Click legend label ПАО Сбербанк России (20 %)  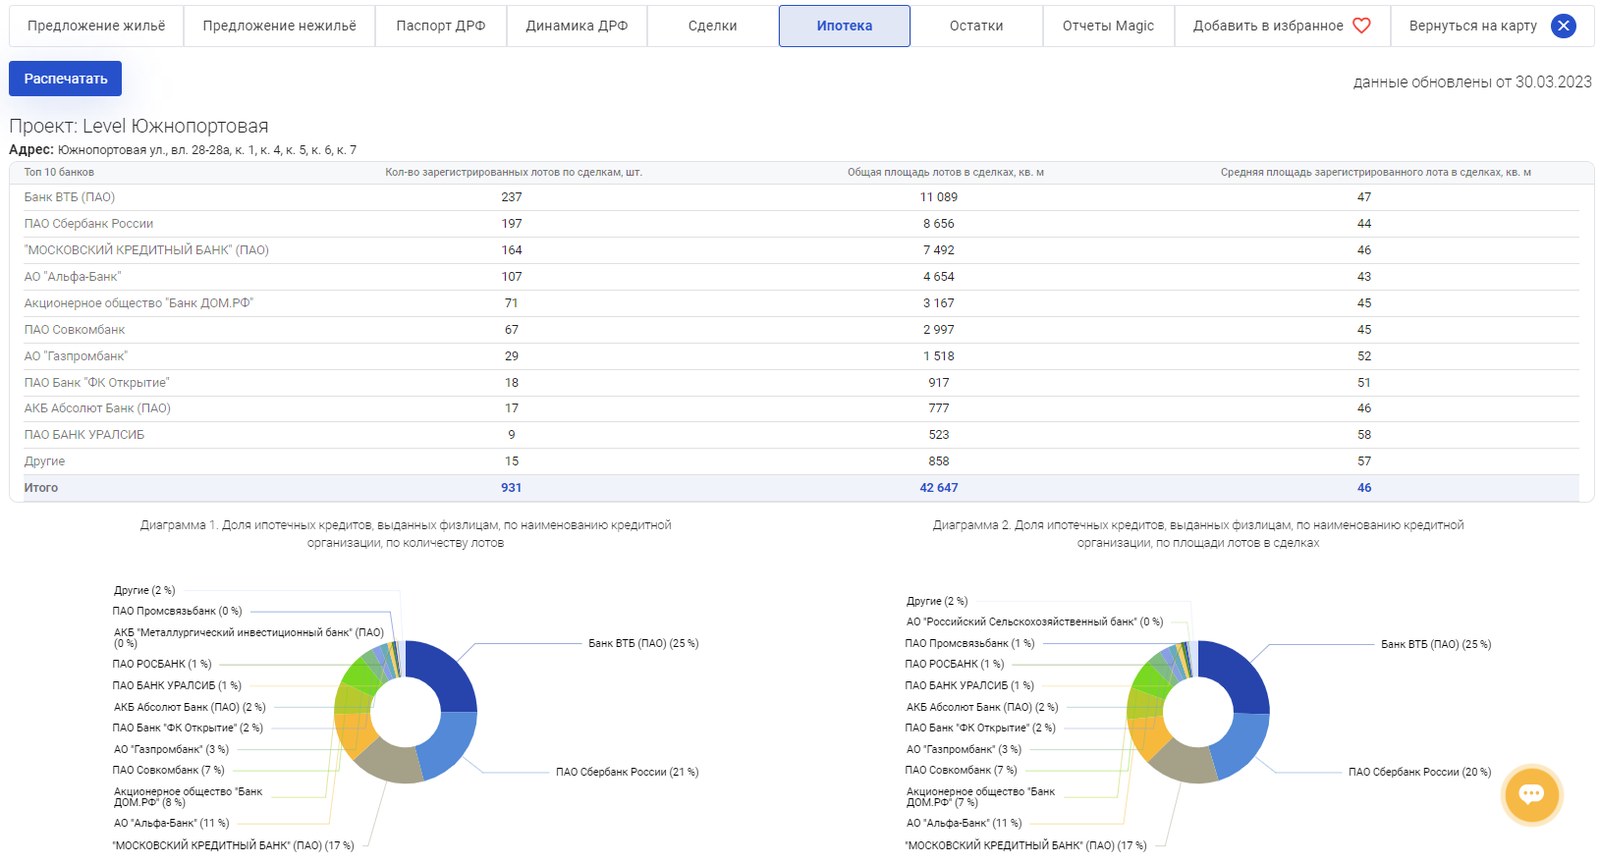[1419, 772]
